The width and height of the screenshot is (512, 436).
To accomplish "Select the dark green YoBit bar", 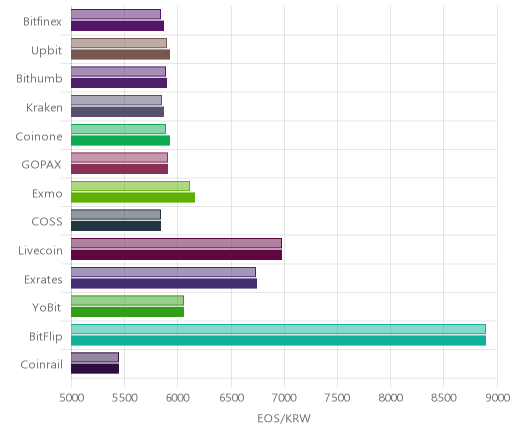I will tap(127, 312).
